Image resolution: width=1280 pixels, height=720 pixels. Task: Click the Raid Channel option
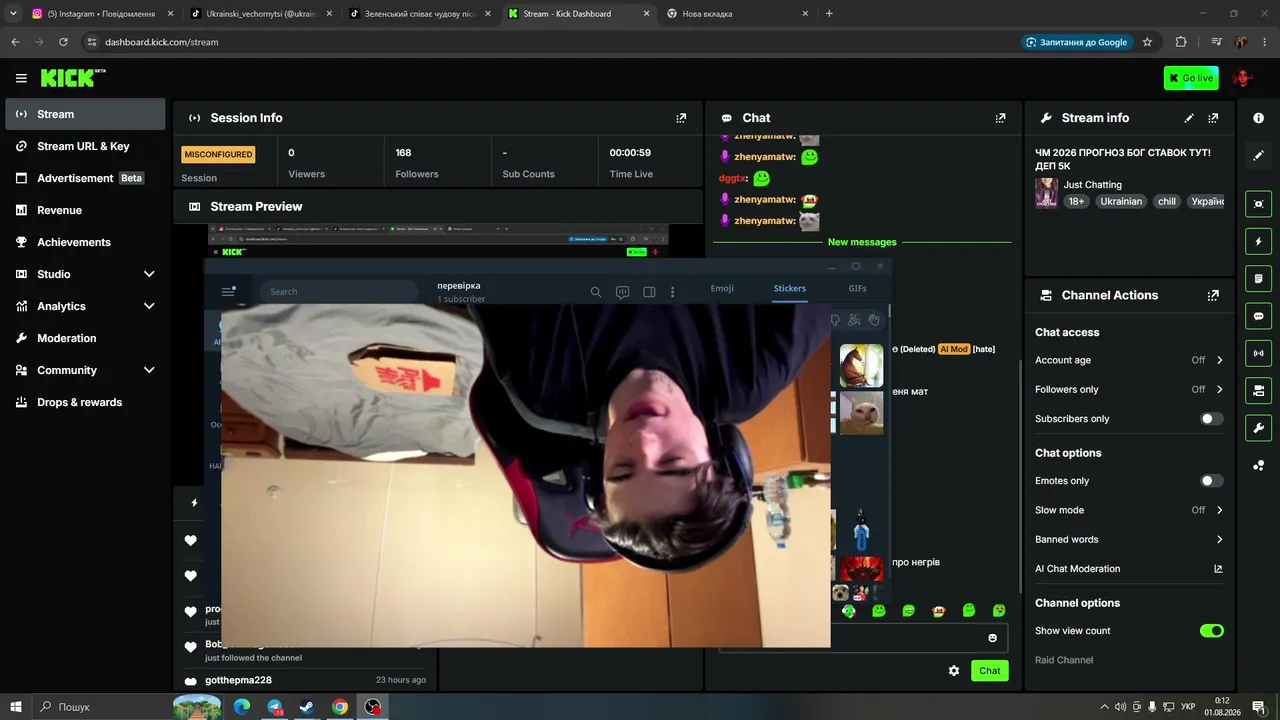1064,660
